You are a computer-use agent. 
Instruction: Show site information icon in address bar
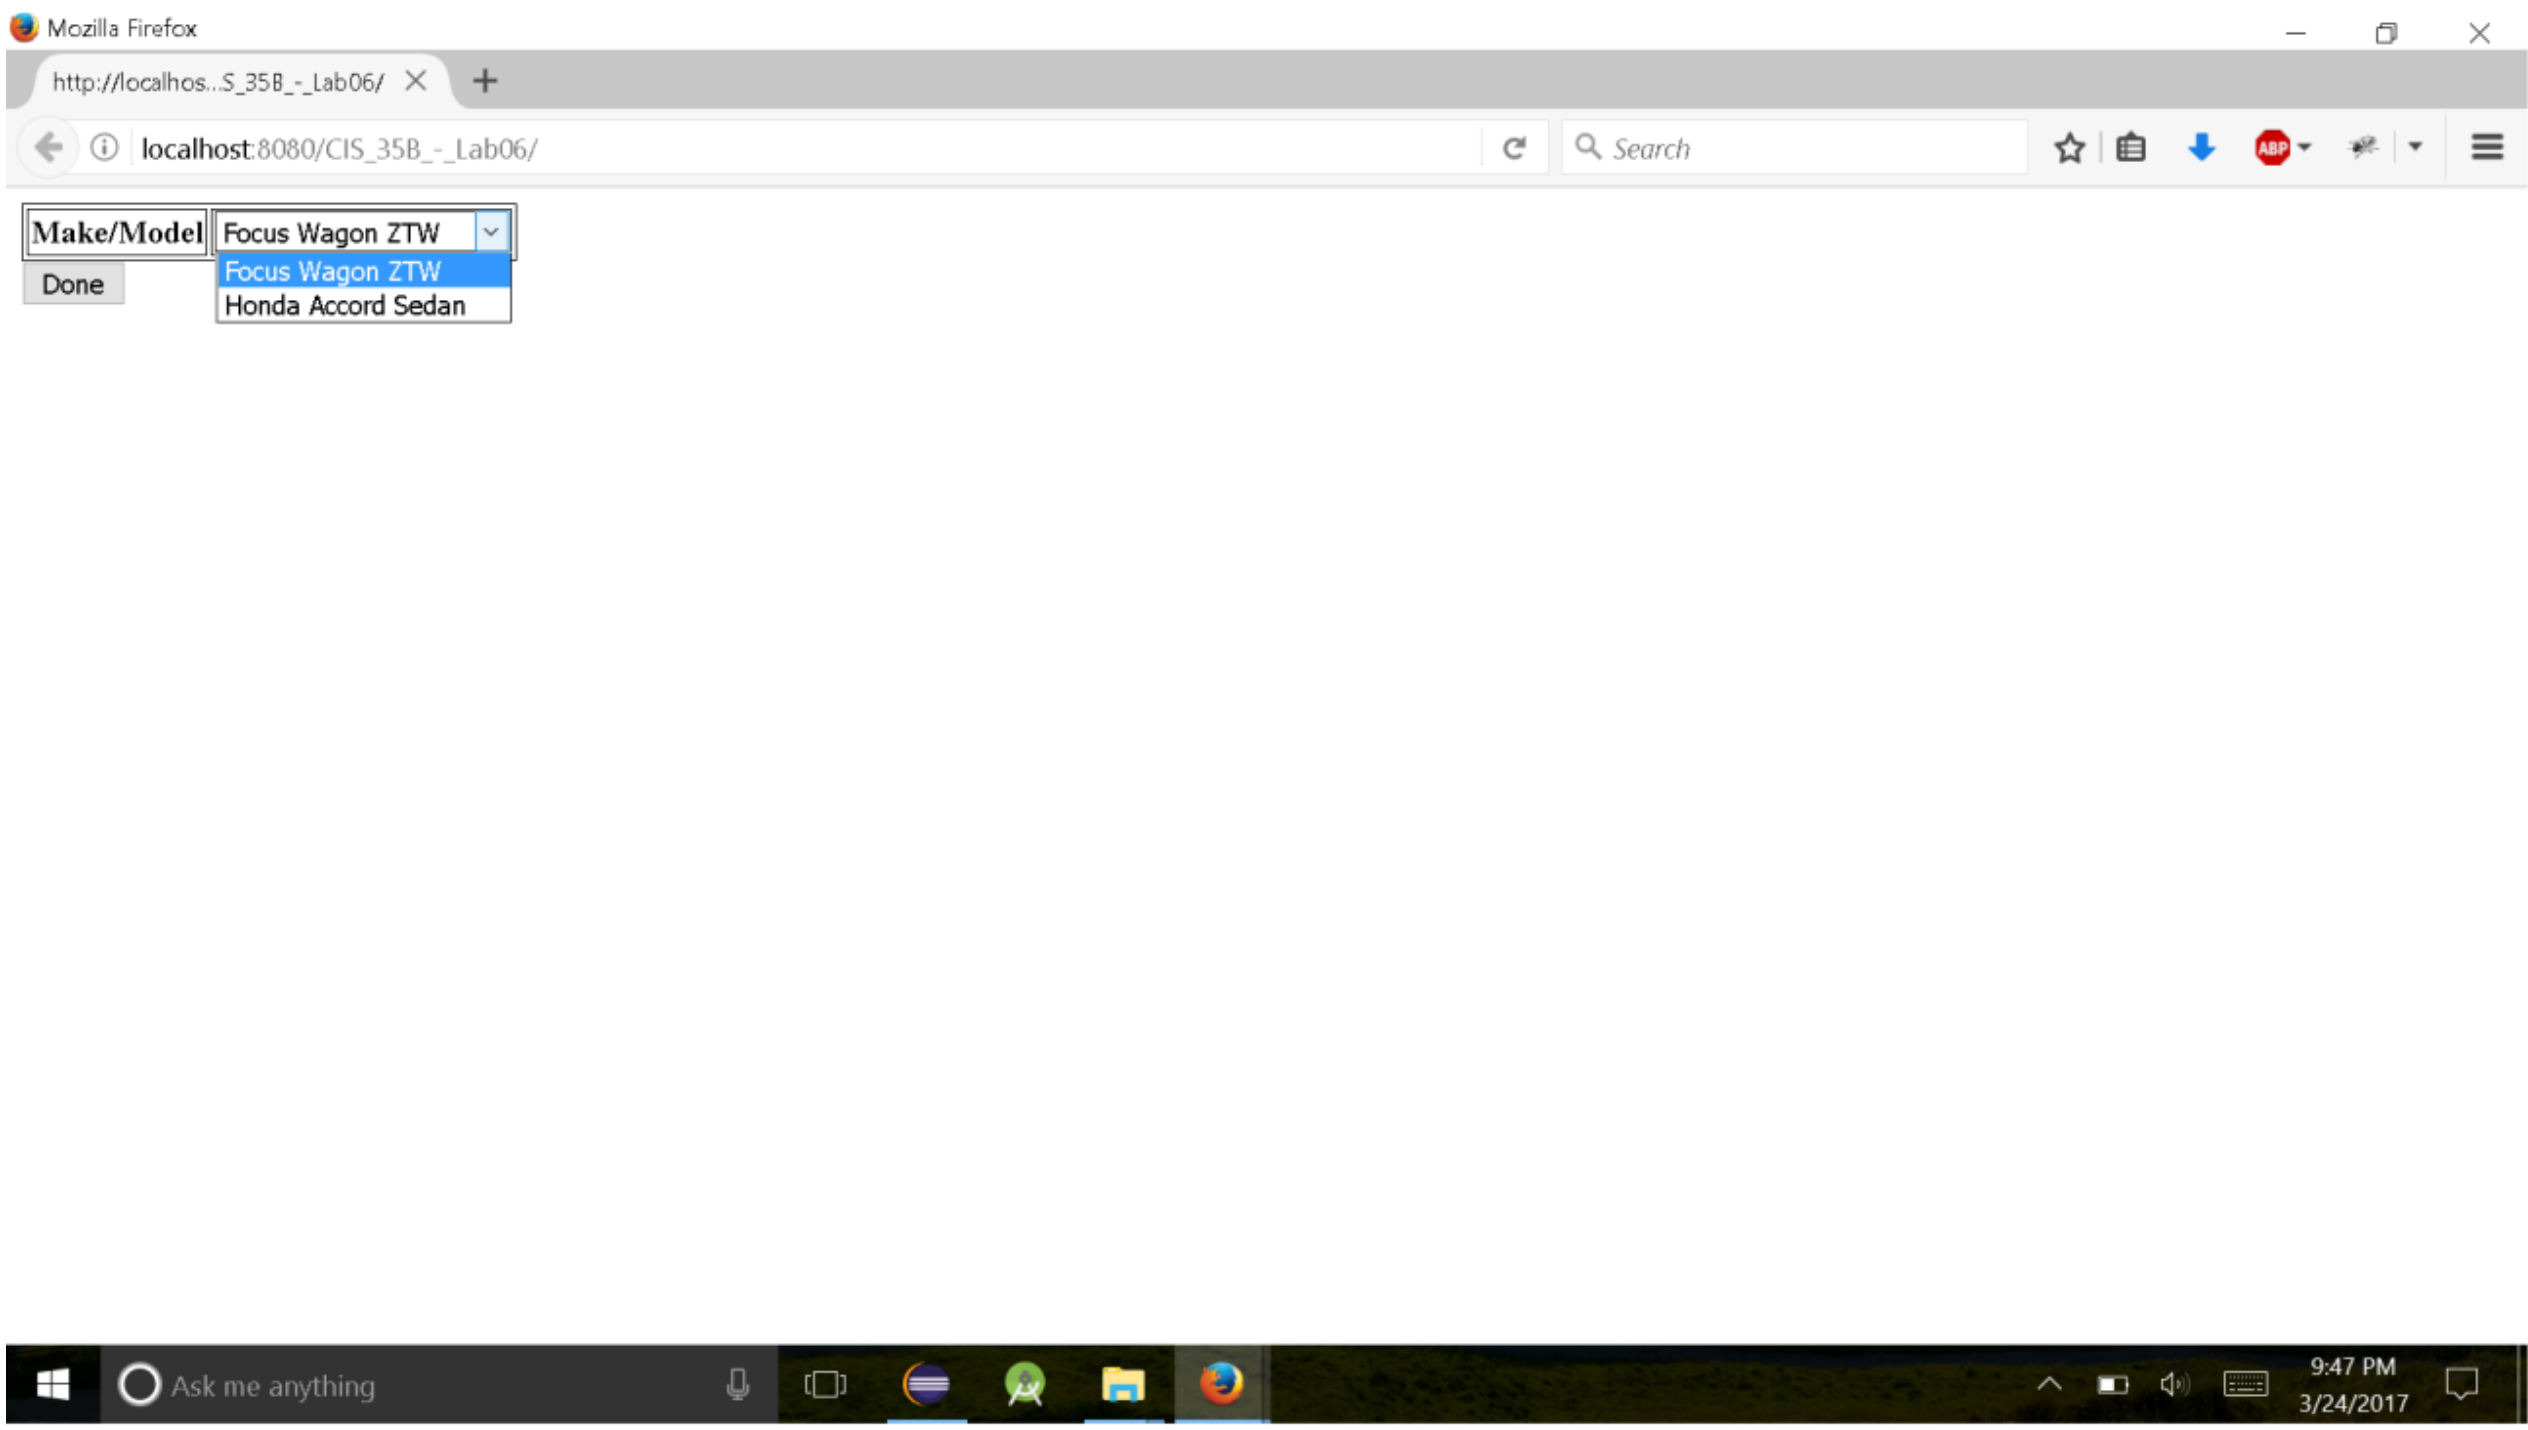(104, 148)
